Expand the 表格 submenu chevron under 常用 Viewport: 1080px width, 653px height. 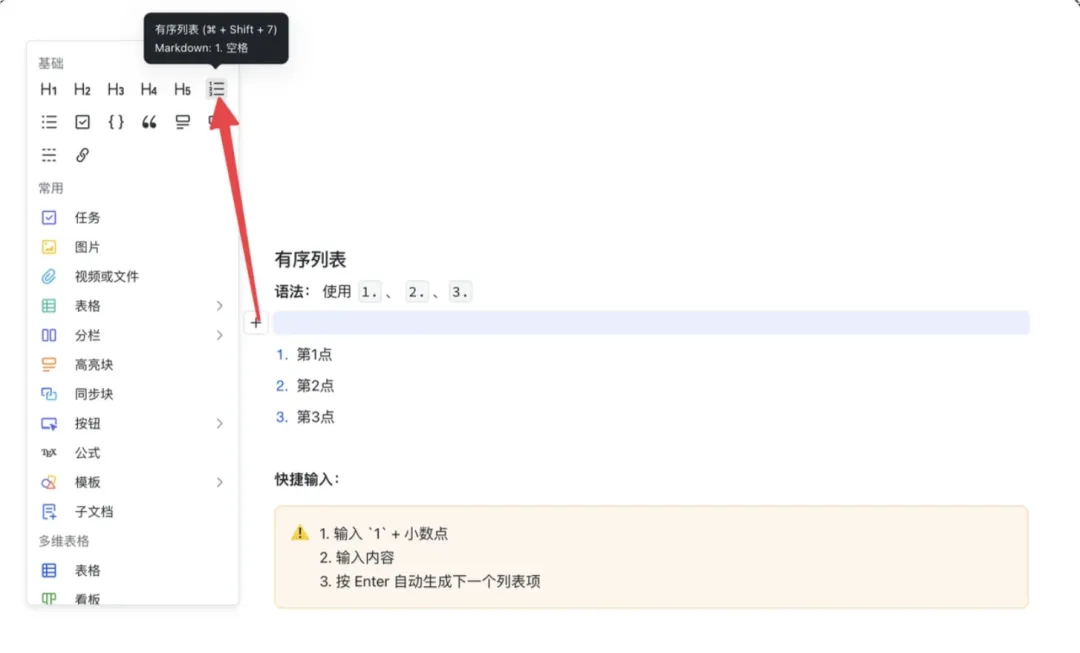tap(219, 306)
